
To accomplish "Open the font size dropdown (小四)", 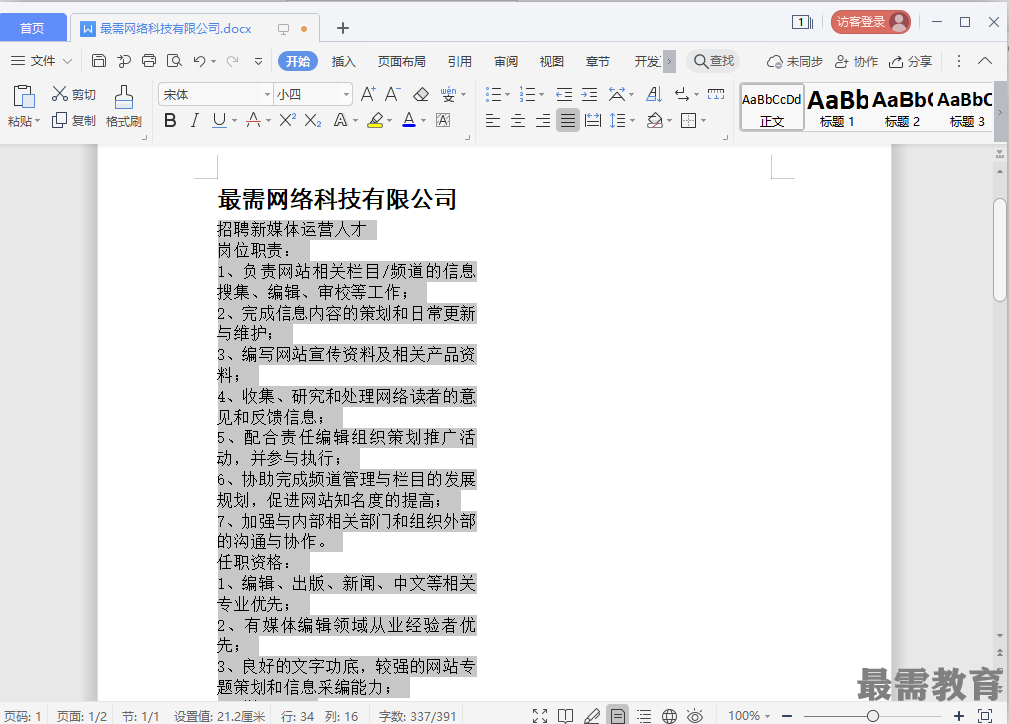I will point(346,95).
